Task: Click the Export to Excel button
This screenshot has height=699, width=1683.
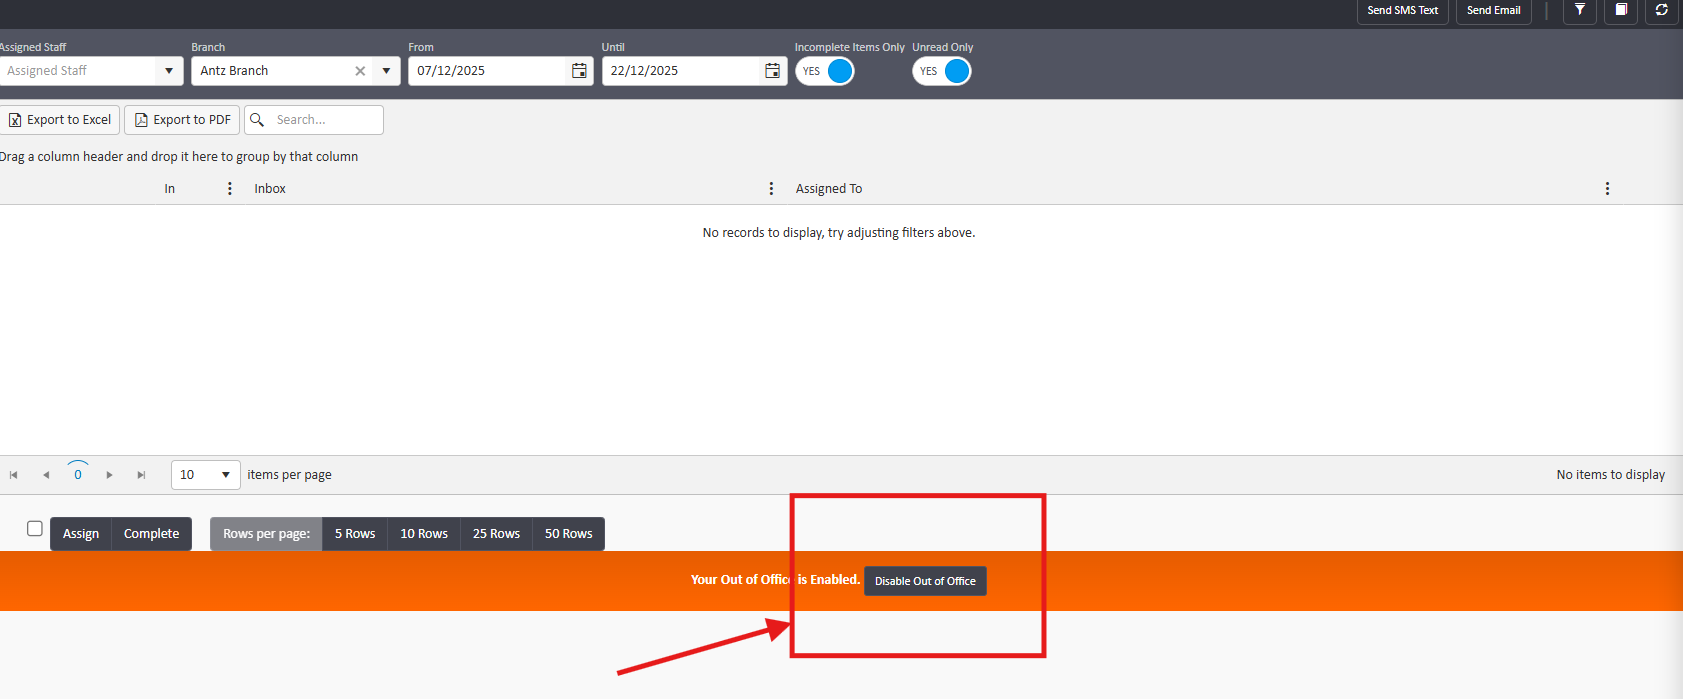Action: point(60,120)
